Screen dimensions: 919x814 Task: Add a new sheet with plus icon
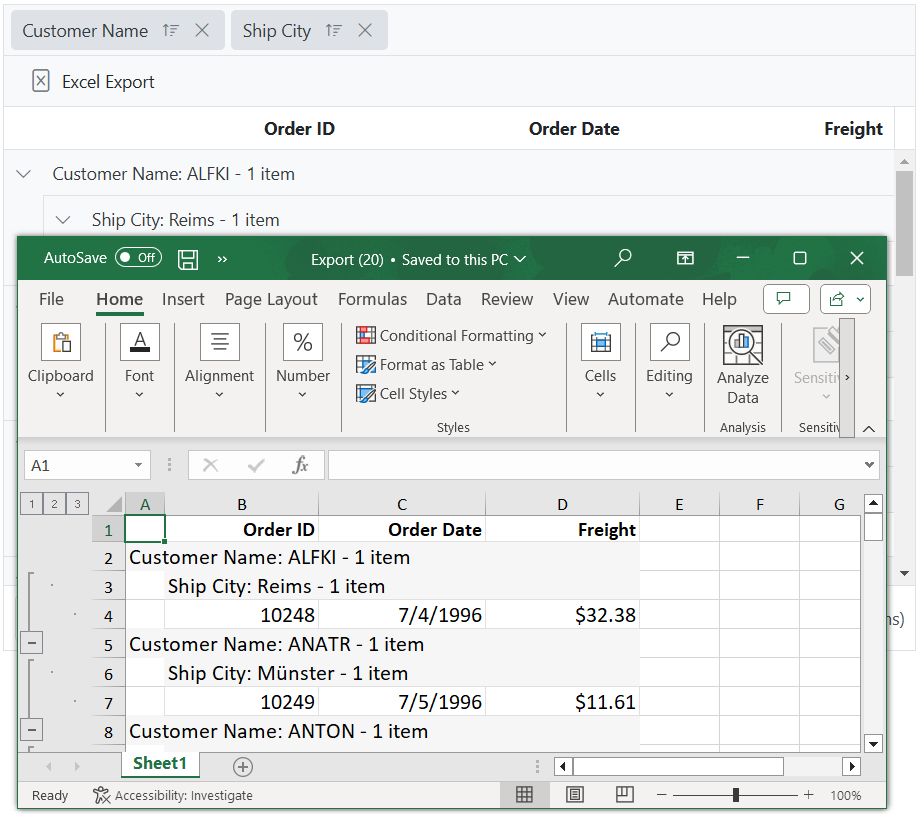[x=243, y=767]
